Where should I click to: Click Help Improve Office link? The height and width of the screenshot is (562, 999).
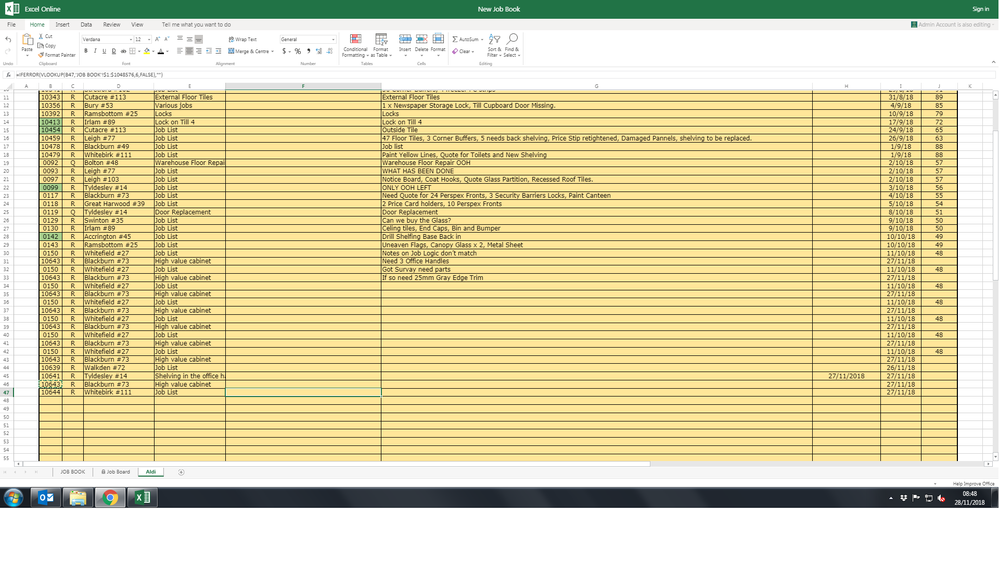tap(974, 484)
